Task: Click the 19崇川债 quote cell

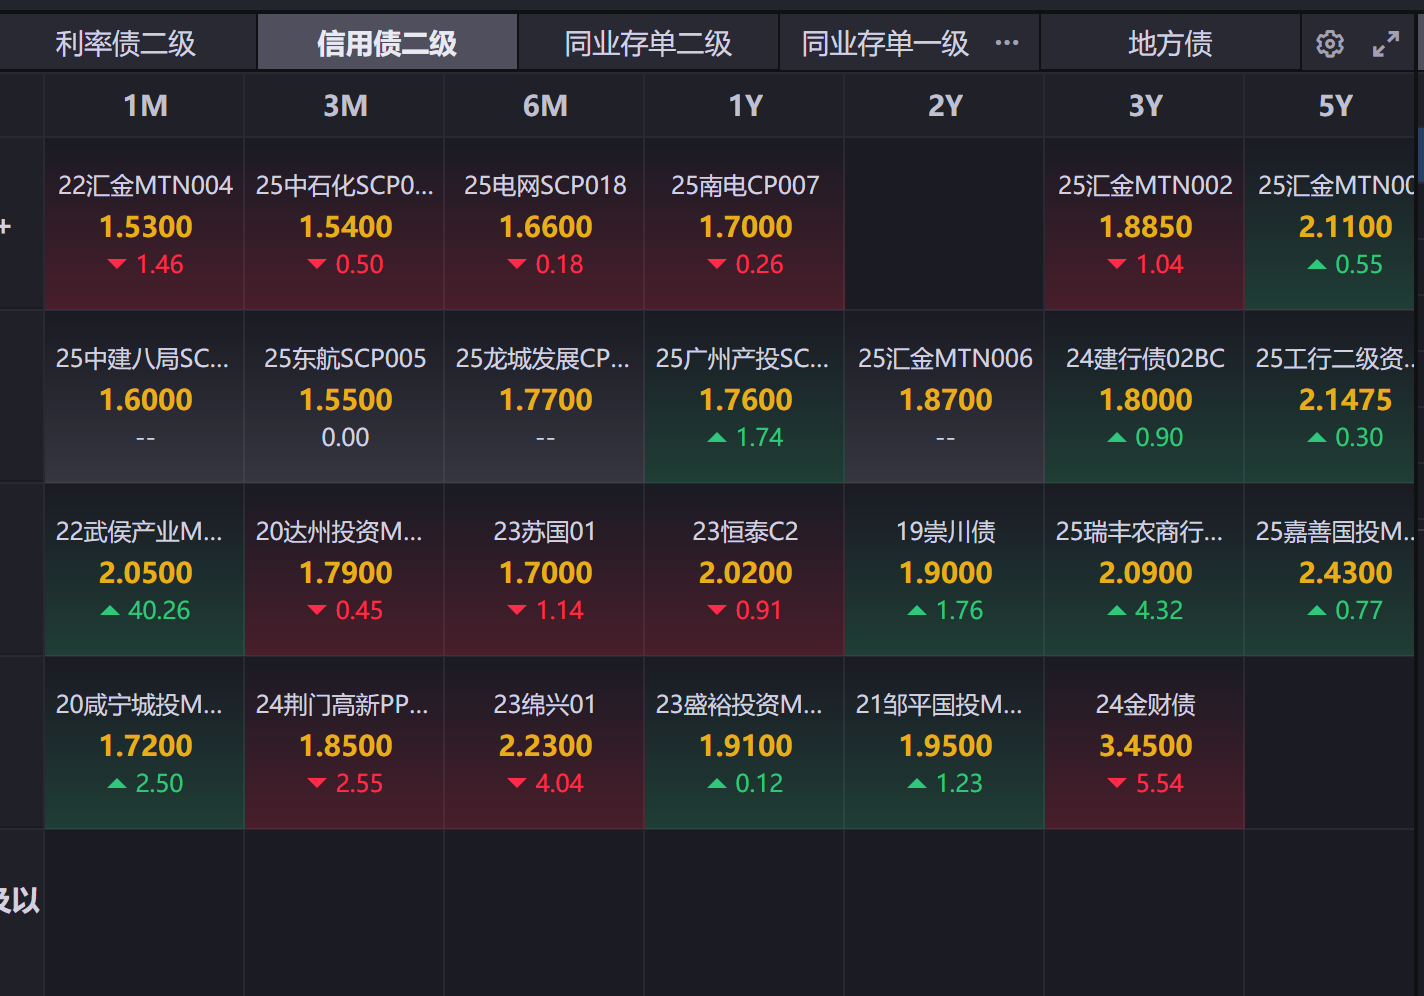Action: [x=945, y=571]
